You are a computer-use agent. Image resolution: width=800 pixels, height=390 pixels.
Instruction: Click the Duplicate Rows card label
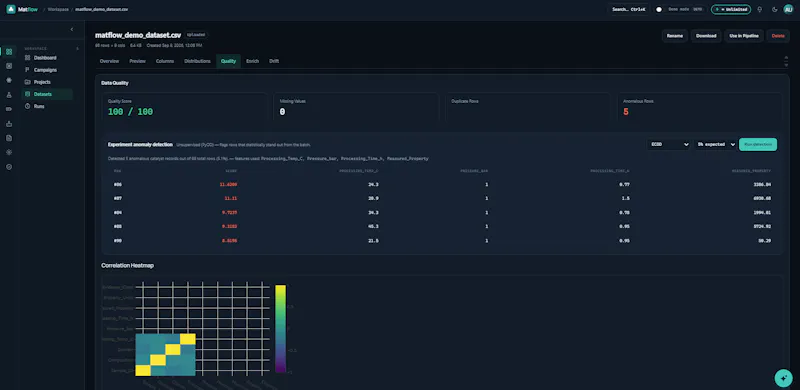tap(465, 101)
